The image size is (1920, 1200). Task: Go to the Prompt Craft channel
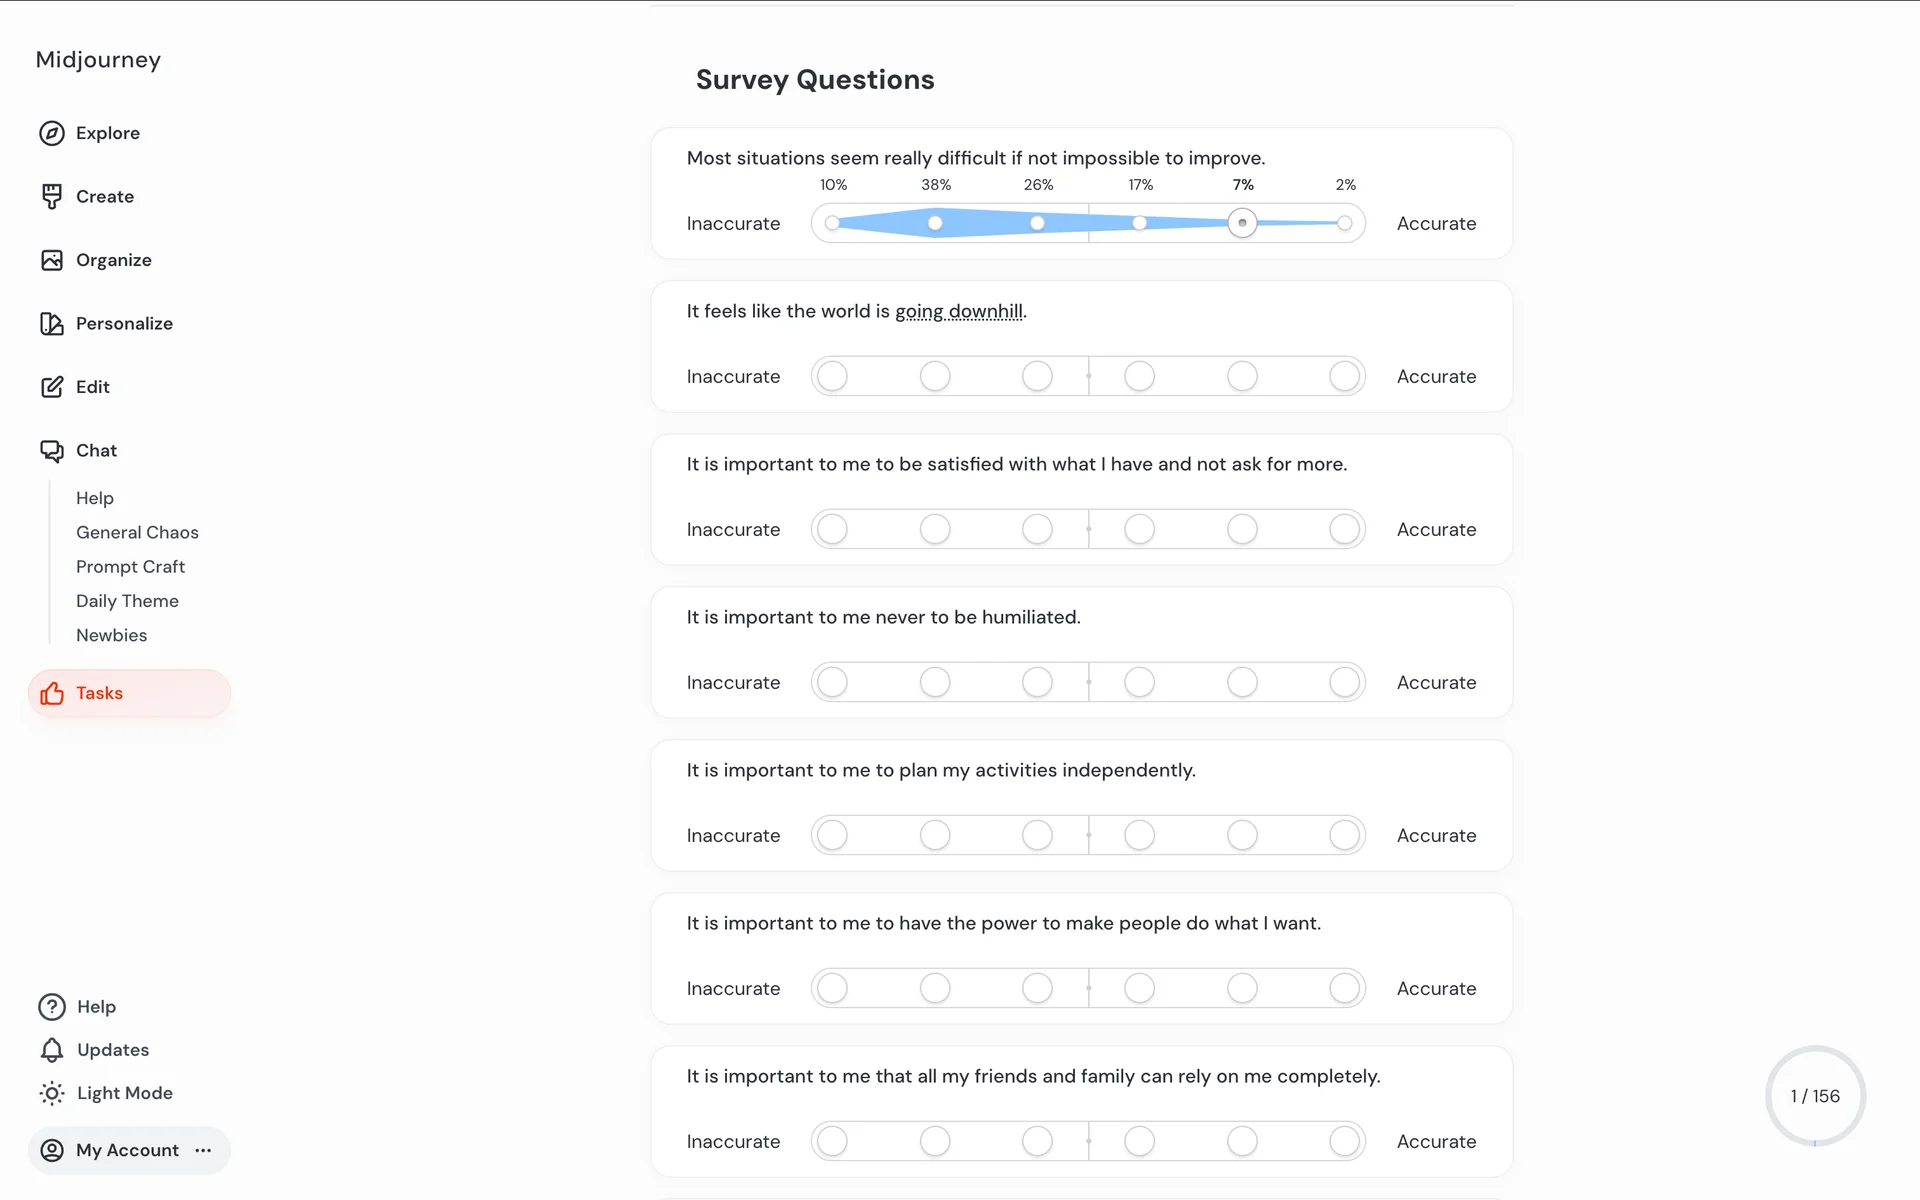point(130,567)
